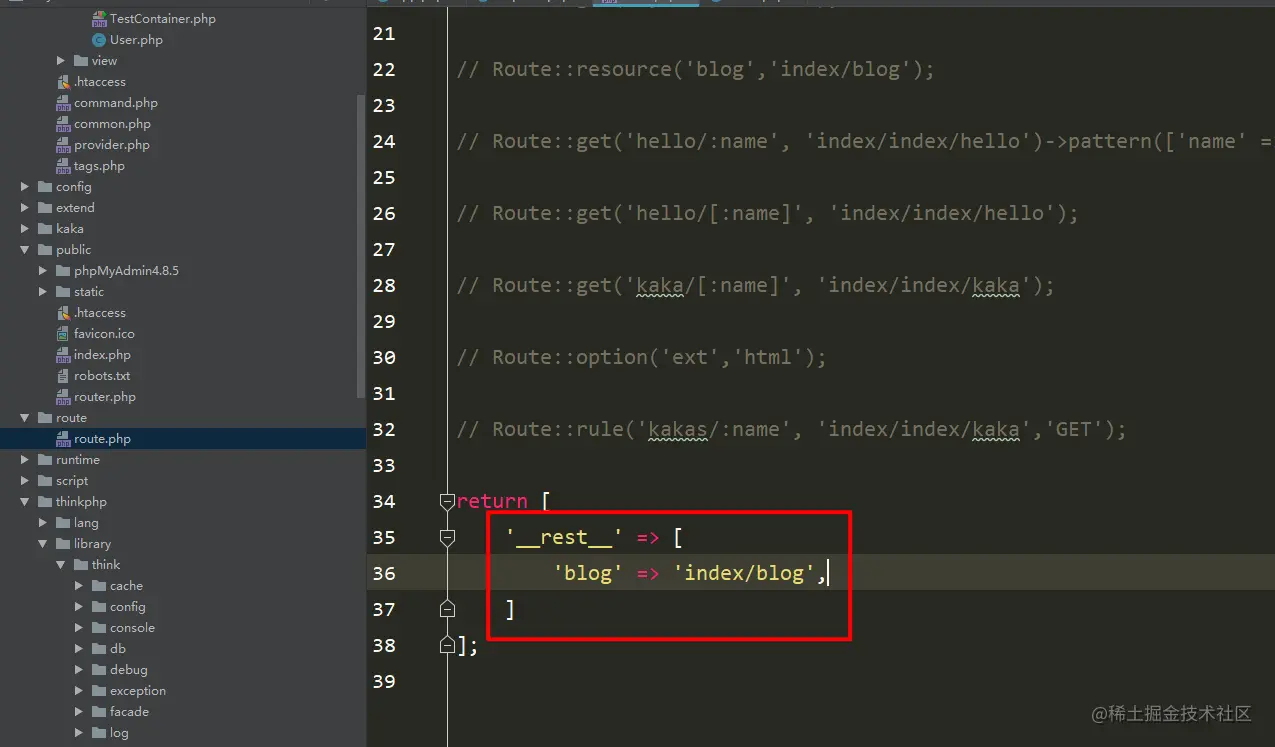This screenshot has width=1275, height=747.
Task: Click the static folder icon
Action: tap(63, 292)
